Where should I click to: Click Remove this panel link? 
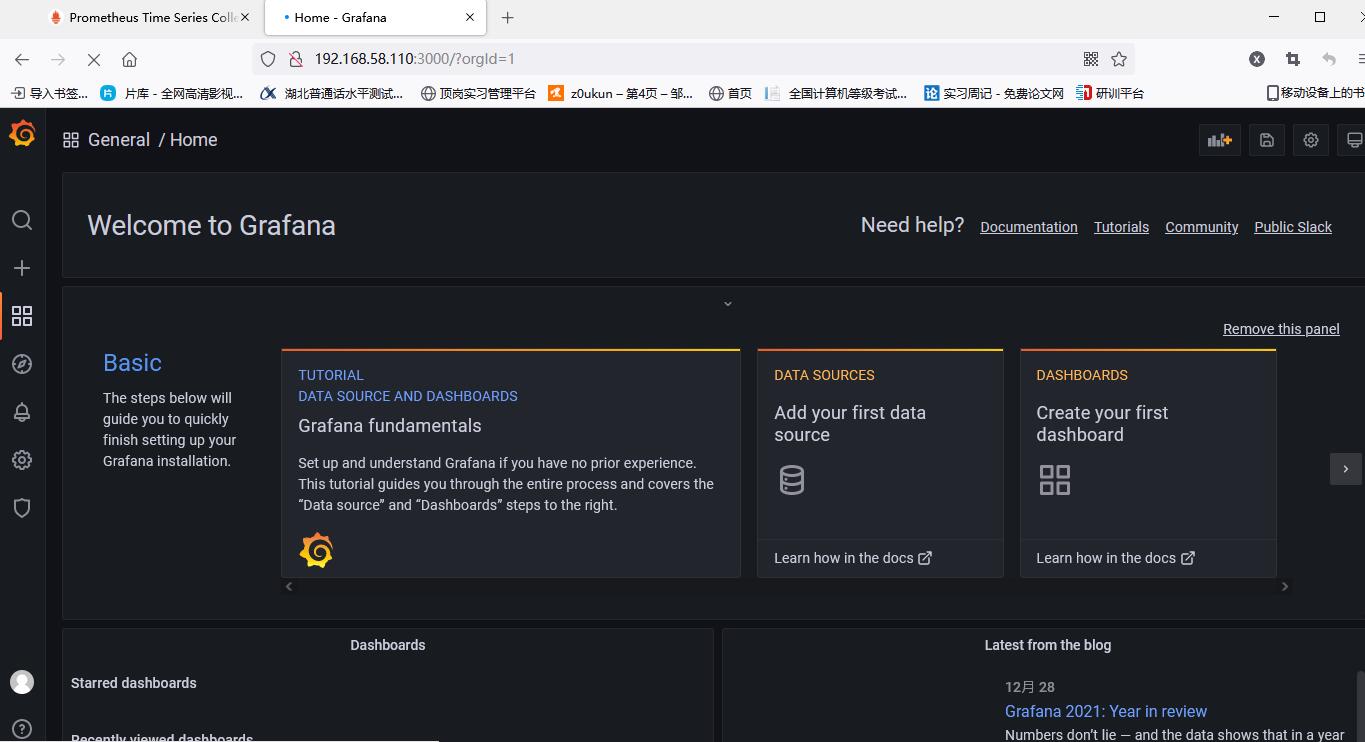click(x=1281, y=329)
